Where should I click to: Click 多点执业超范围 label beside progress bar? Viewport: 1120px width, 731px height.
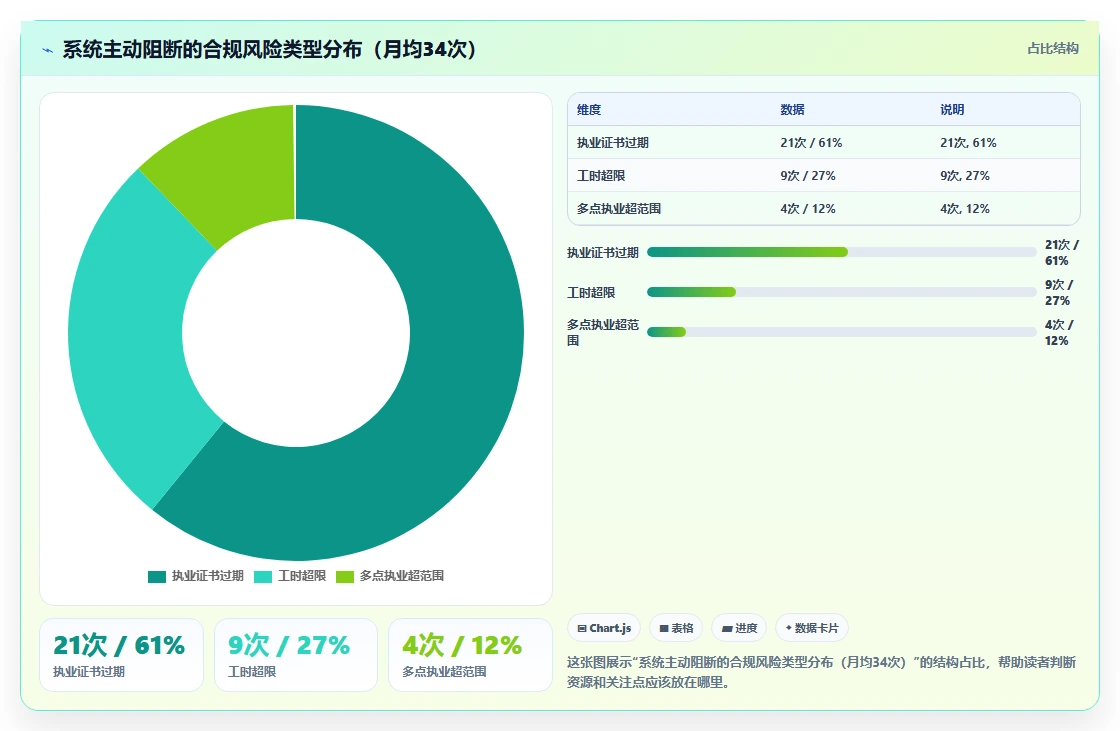pos(603,332)
